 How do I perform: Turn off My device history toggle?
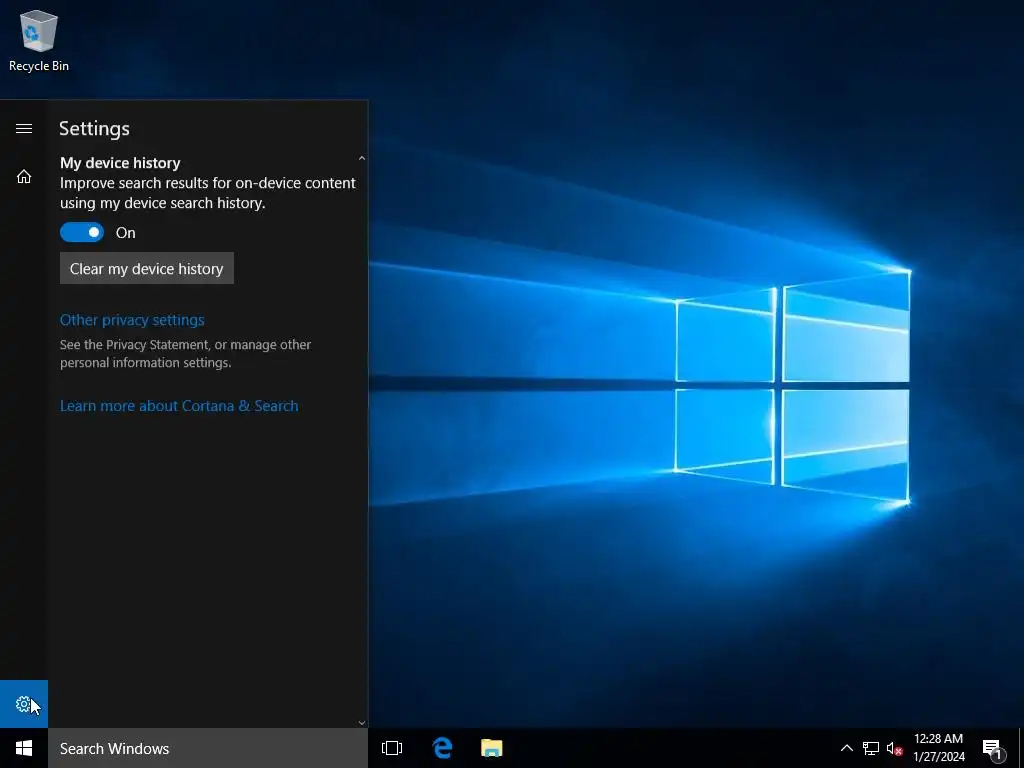82,232
